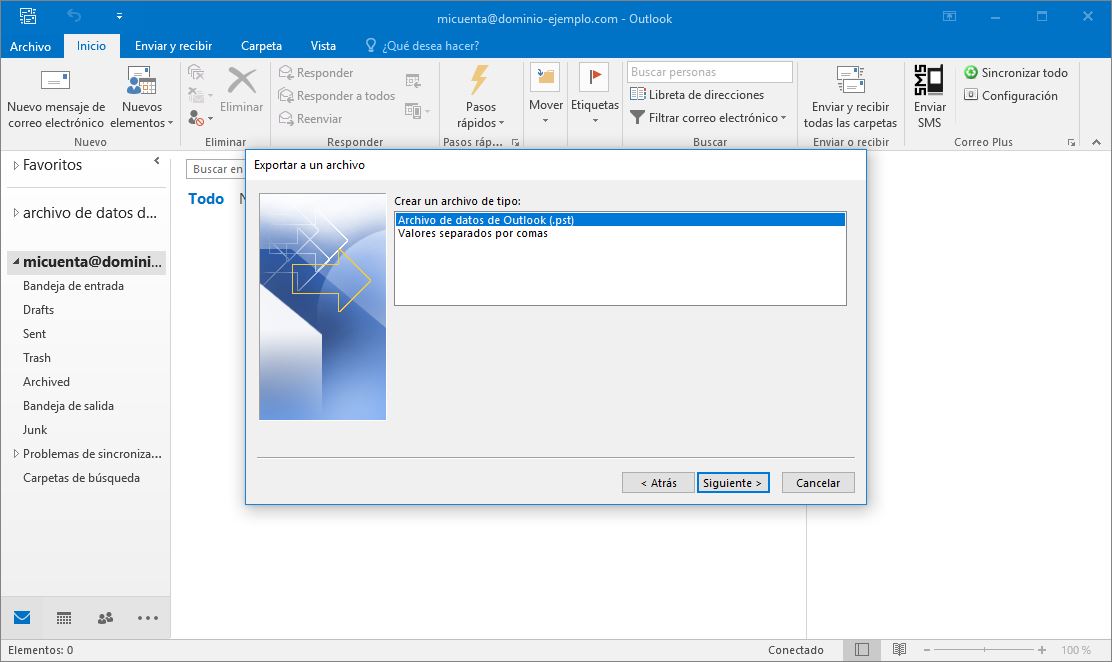Open the Pasos rápidos dialog launcher
The image size is (1112, 662).
516,143
